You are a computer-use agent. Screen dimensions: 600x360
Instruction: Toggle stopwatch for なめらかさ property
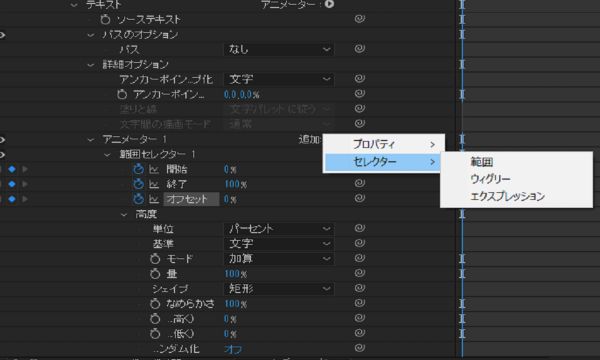pos(155,304)
